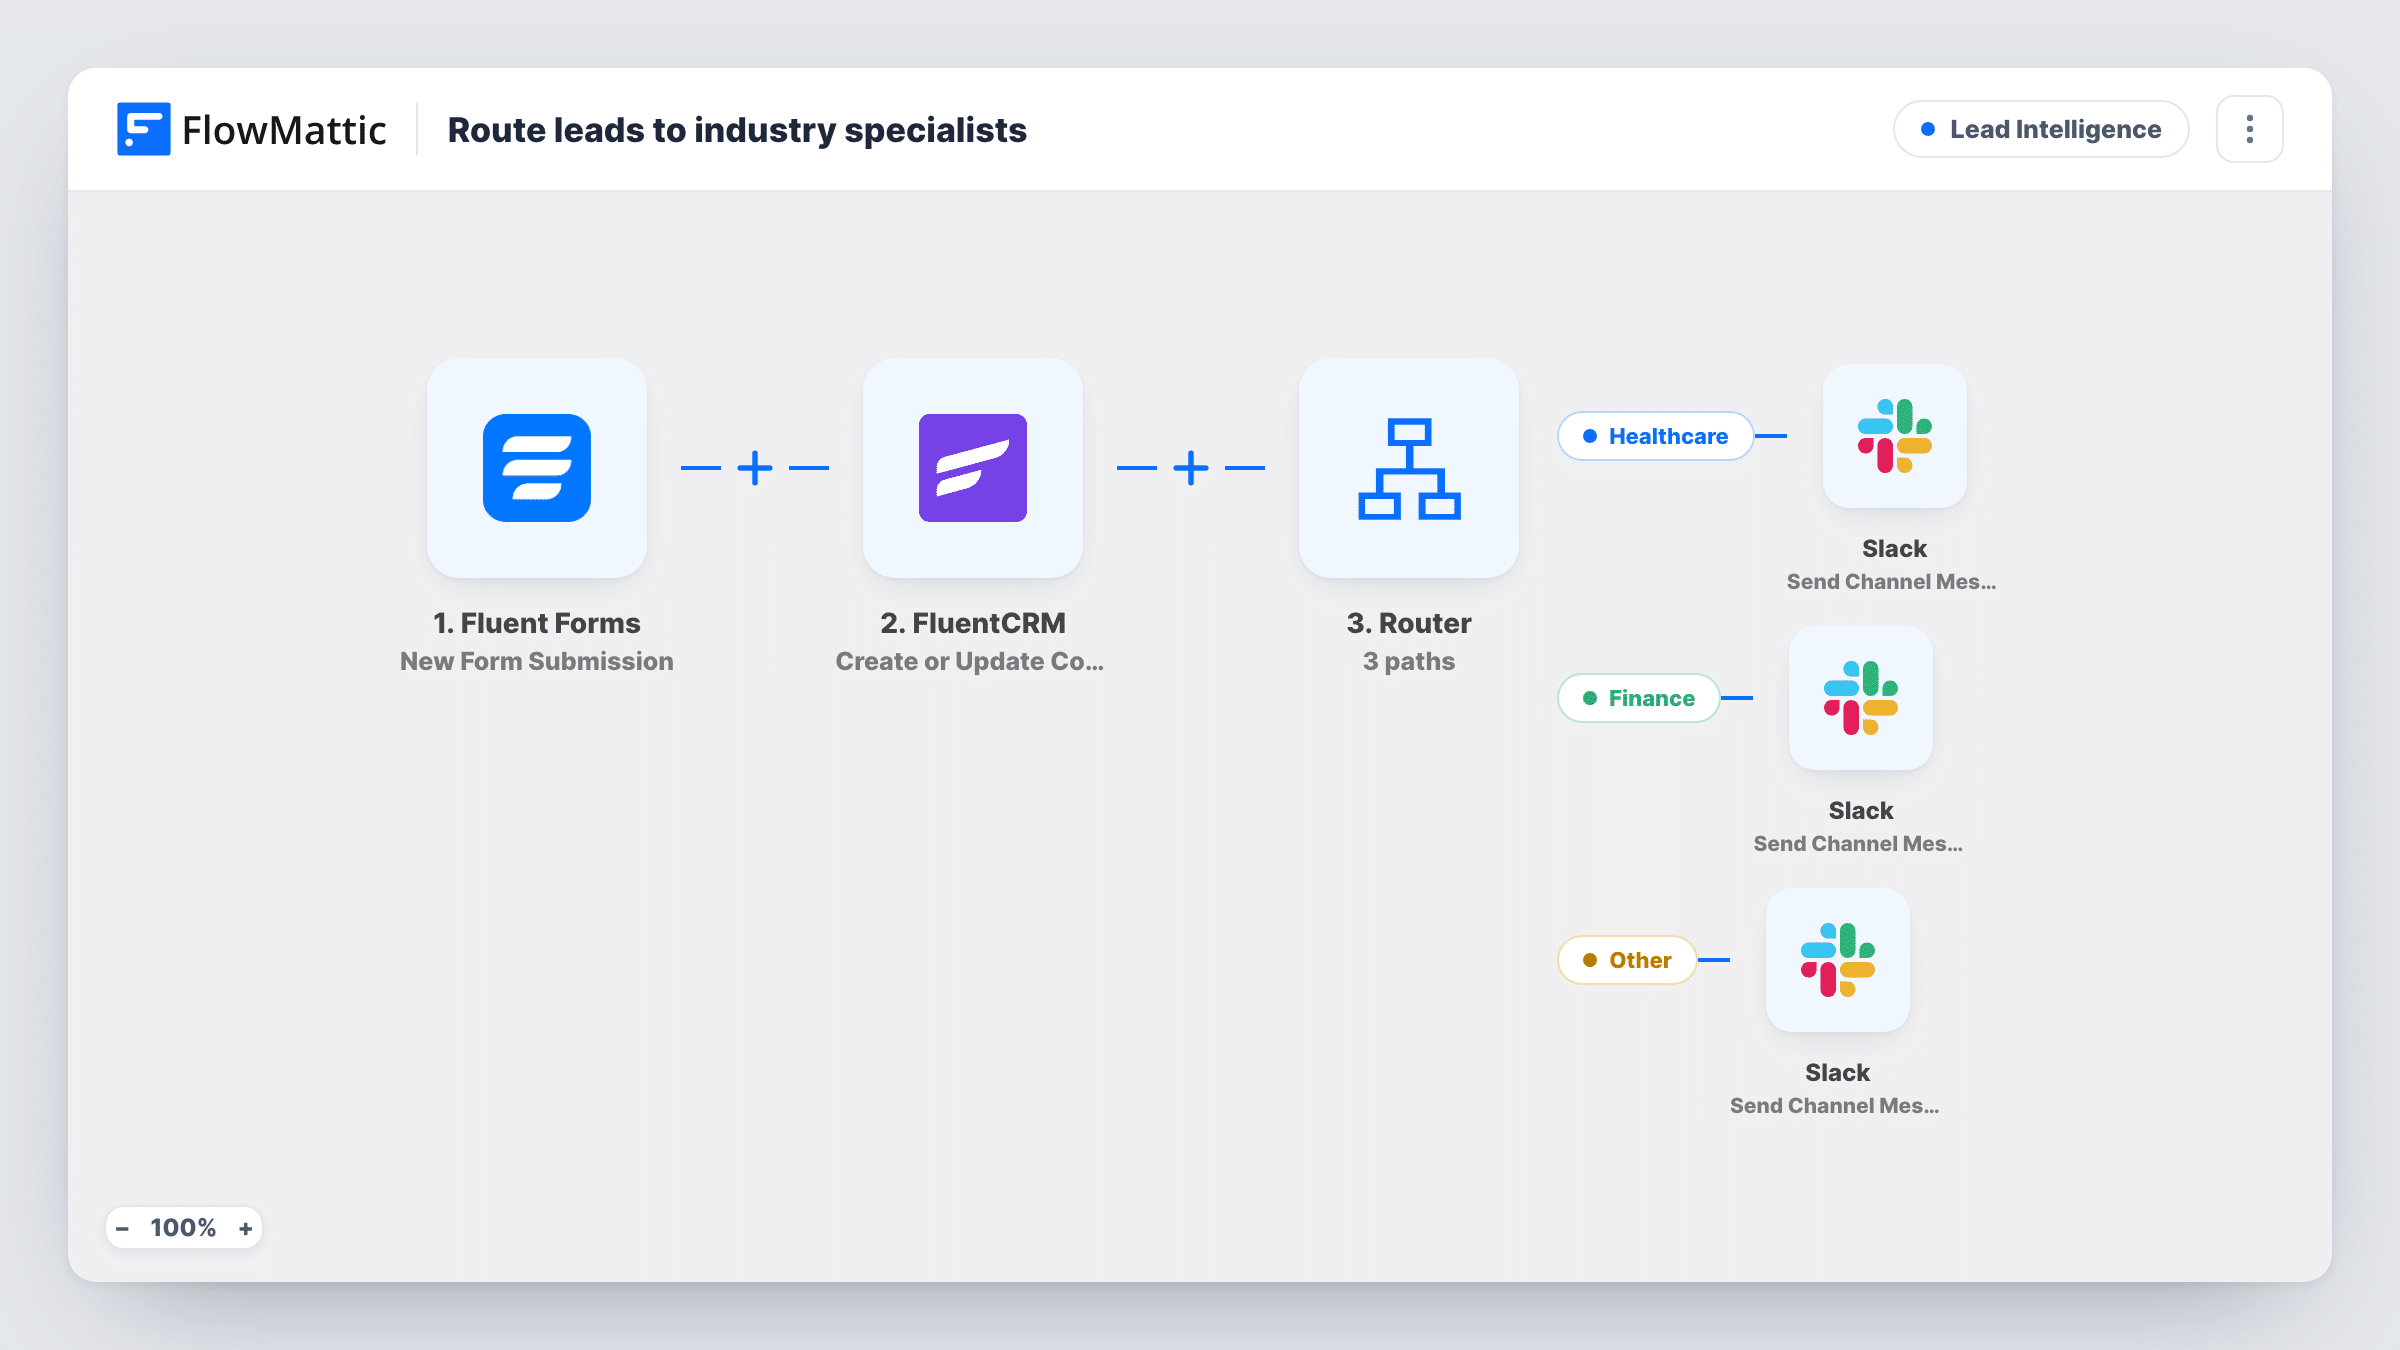Open the Slack step on Other path
Image resolution: width=2400 pixels, height=1350 pixels.
pyautogui.click(x=1838, y=960)
